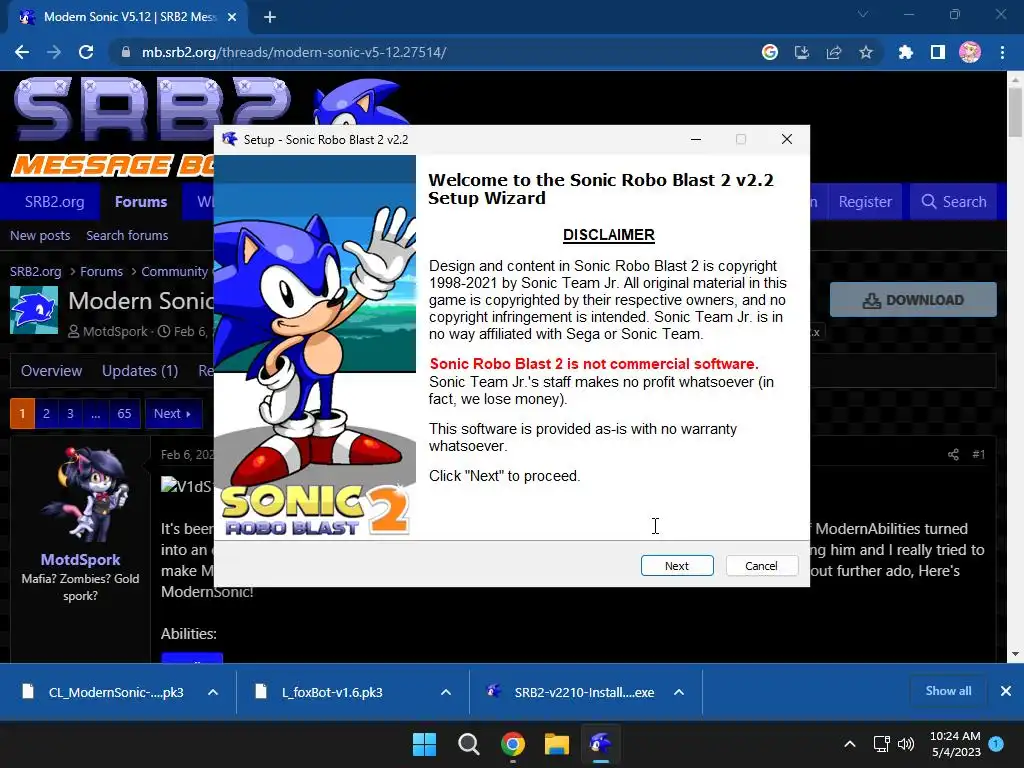Cancel the Sonic Robo Blast 2 setup
This screenshot has height=768, width=1024.
(x=761, y=566)
